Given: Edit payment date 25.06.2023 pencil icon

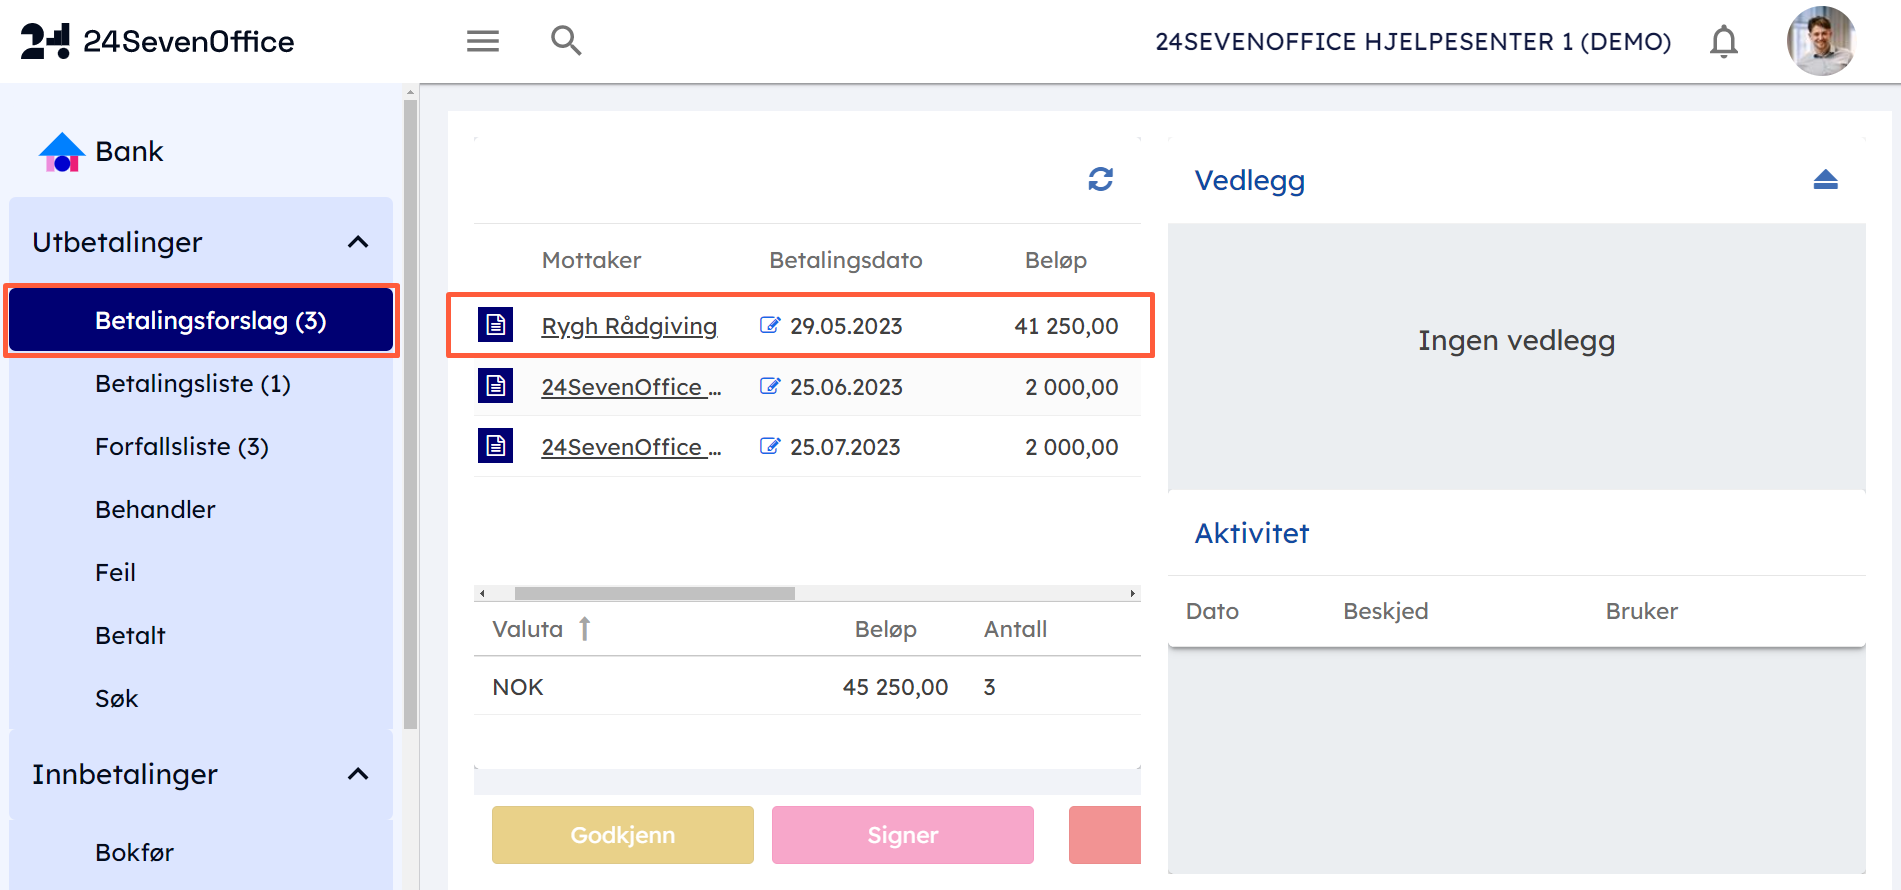Looking at the screenshot, I should [769, 386].
